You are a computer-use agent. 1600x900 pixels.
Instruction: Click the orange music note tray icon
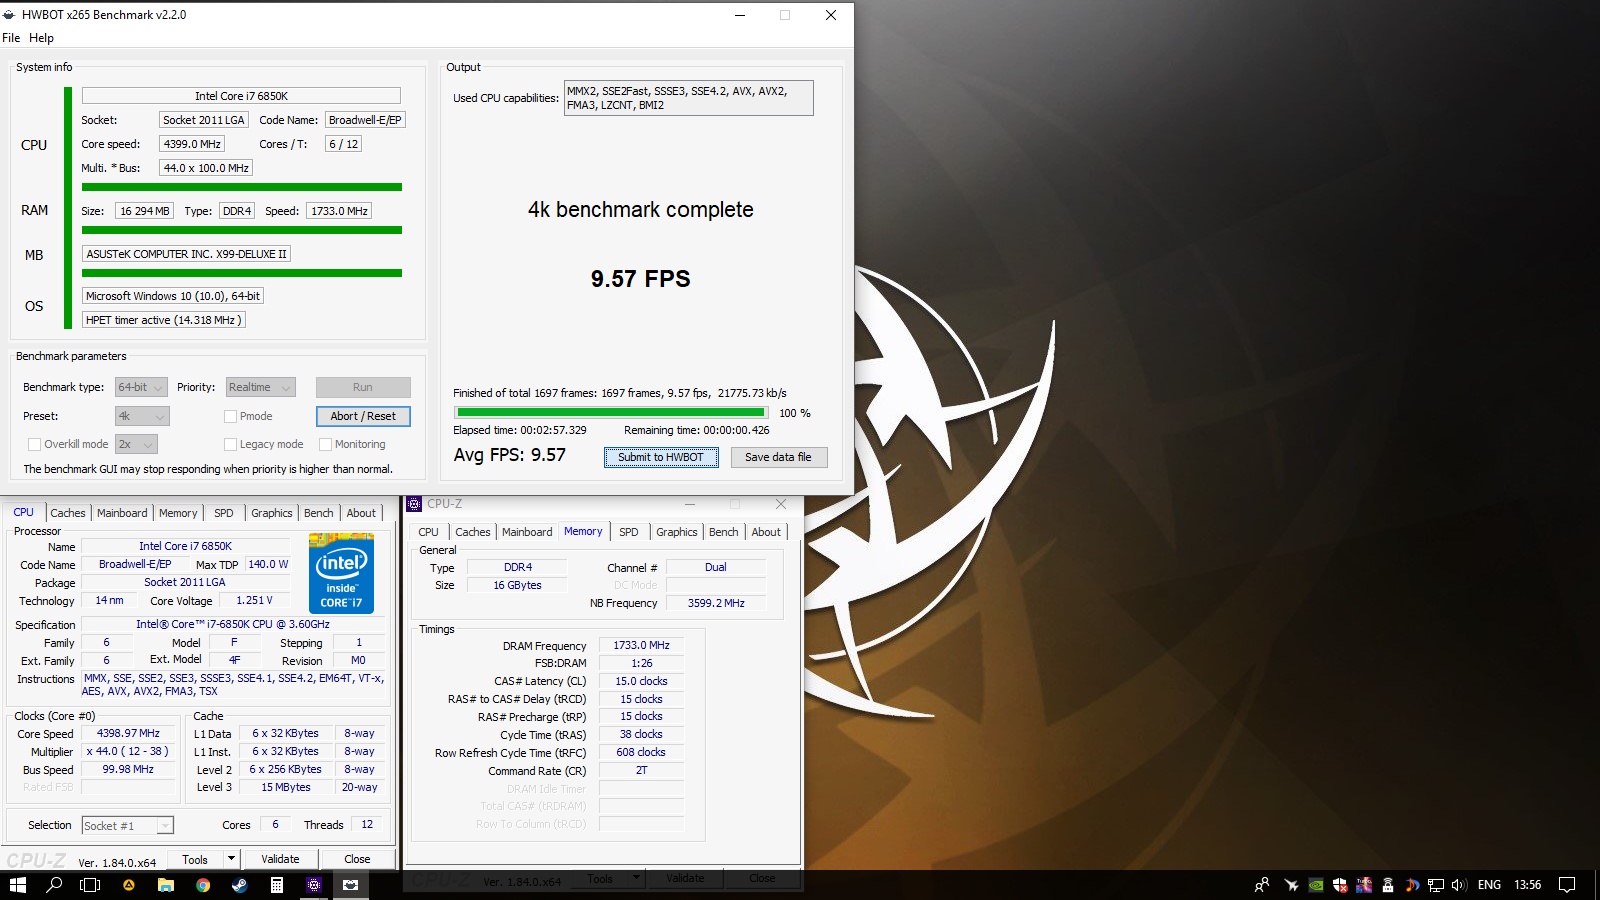pos(1412,885)
